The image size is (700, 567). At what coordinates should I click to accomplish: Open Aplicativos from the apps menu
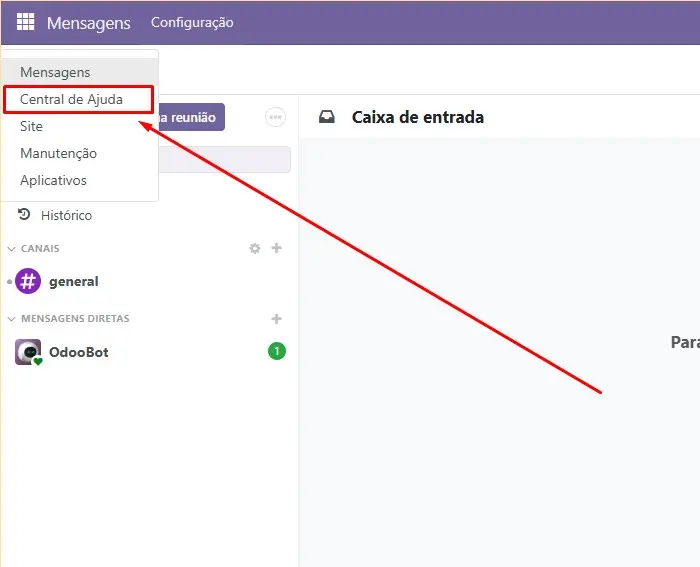click(x=53, y=181)
